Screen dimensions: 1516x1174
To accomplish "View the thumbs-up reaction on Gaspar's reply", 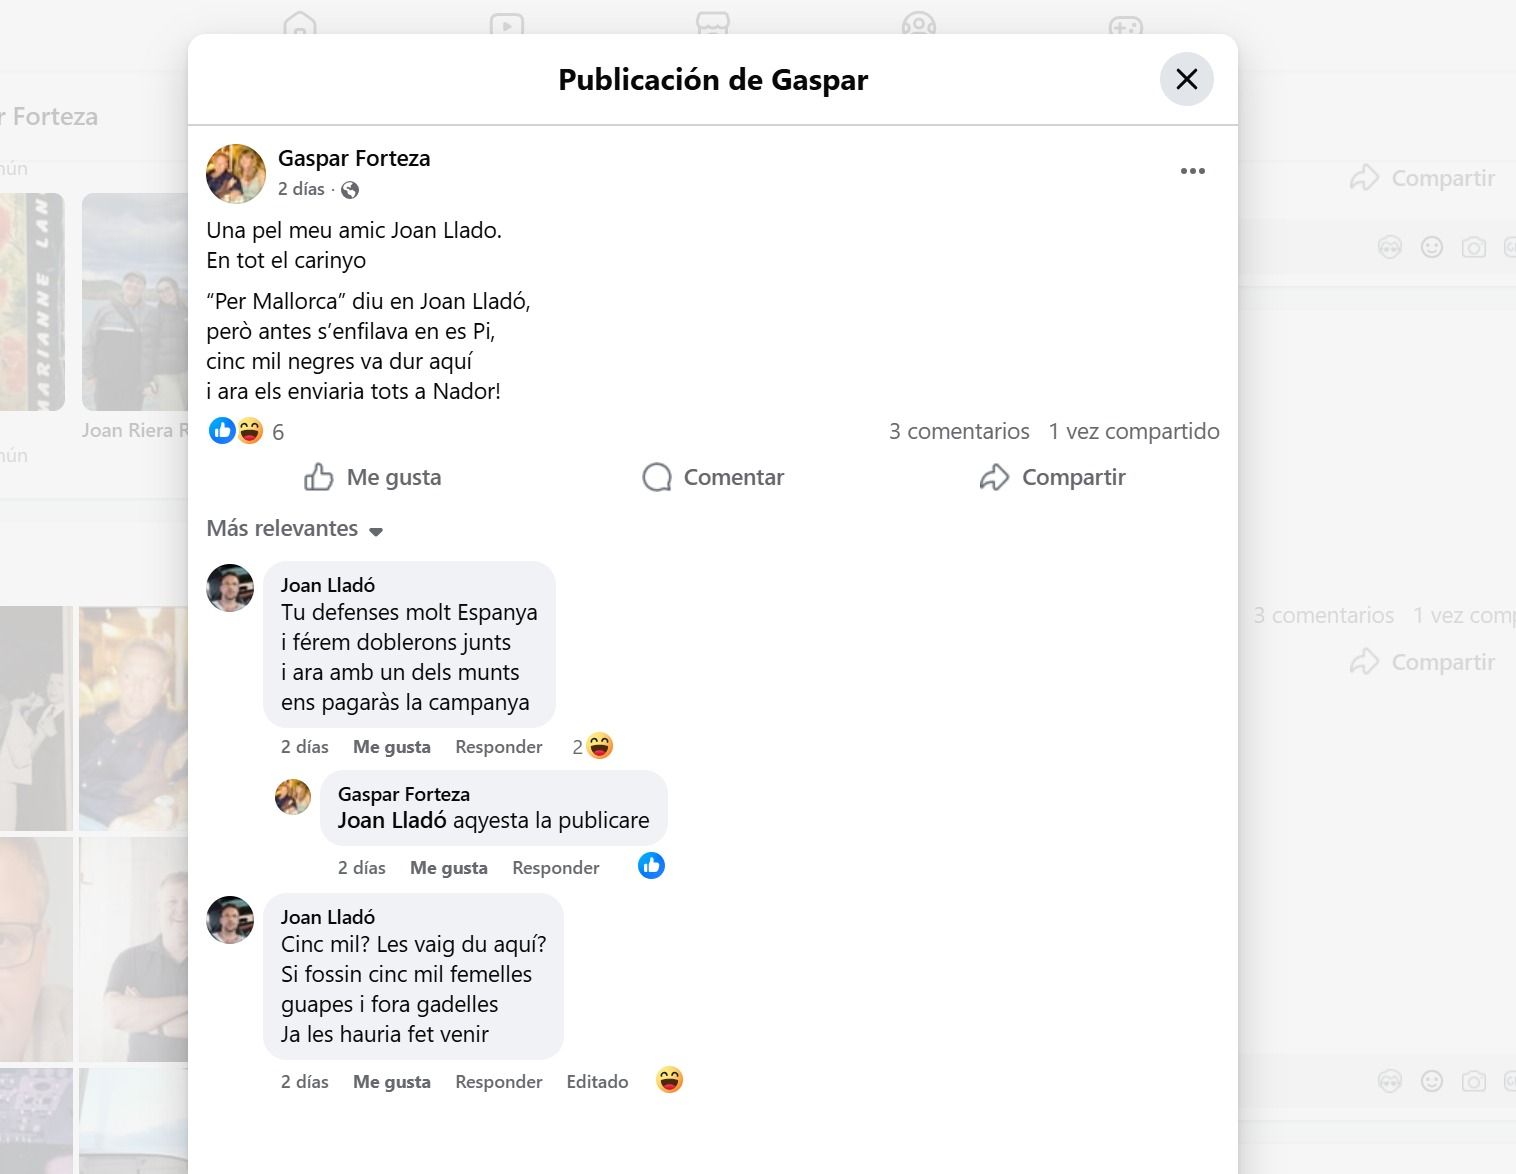I will [x=651, y=866].
